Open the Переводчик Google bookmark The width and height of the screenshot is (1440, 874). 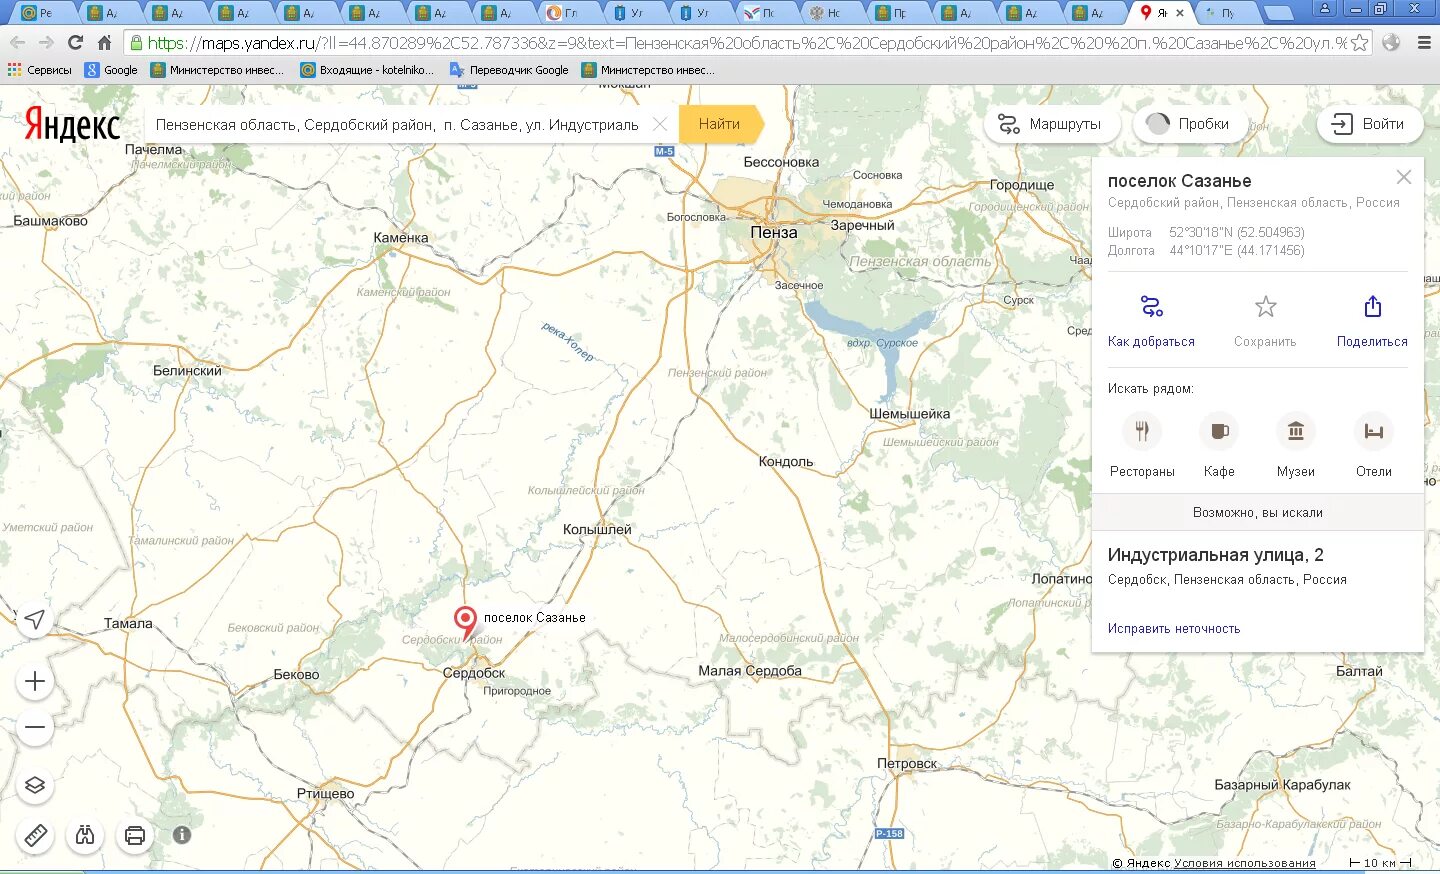[510, 70]
